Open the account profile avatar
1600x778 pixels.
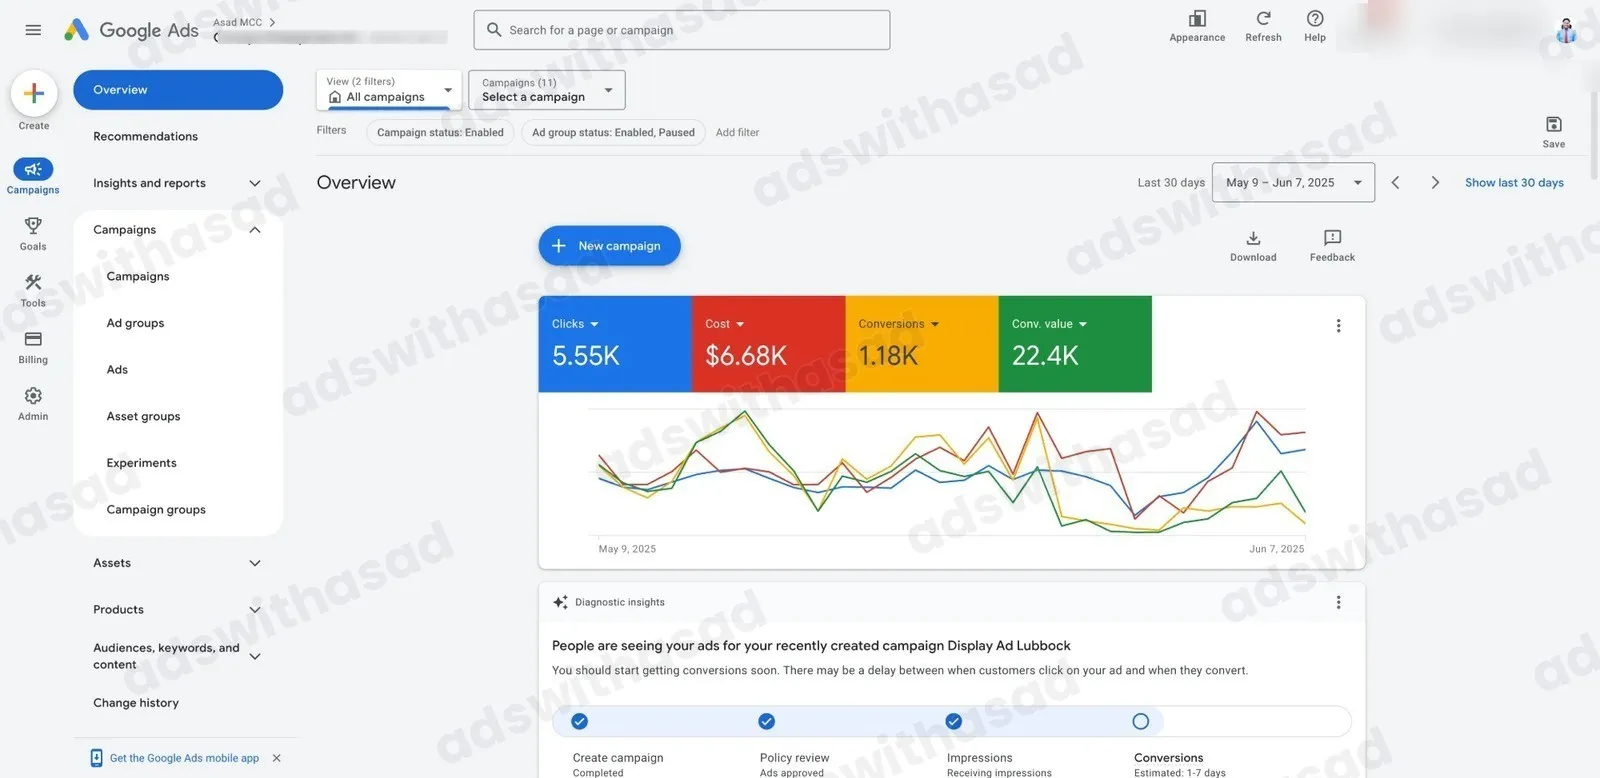coord(1566,30)
